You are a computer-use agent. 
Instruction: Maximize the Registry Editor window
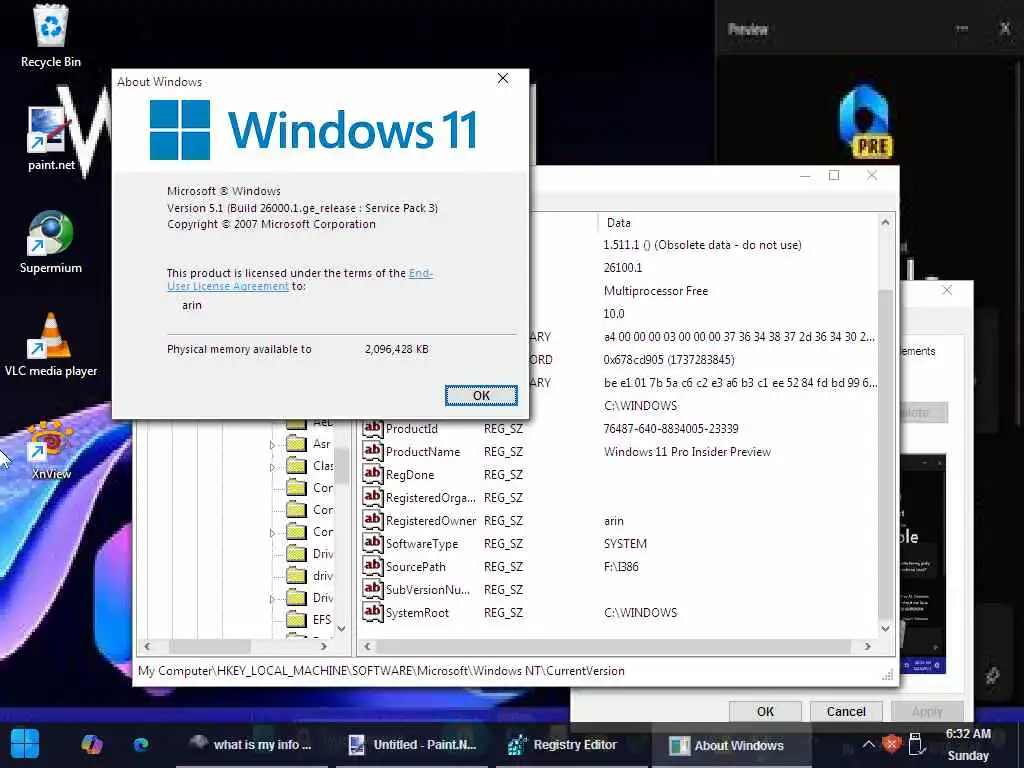[x=834, y=175]
